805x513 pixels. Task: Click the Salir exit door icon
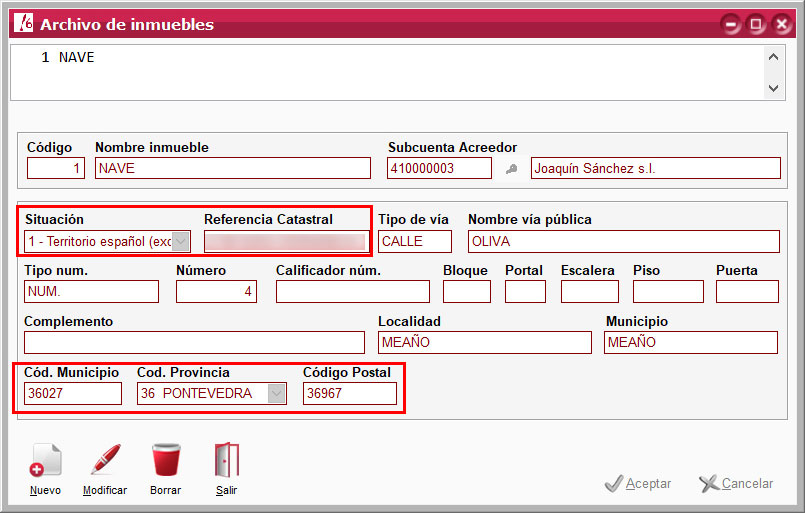227,462
